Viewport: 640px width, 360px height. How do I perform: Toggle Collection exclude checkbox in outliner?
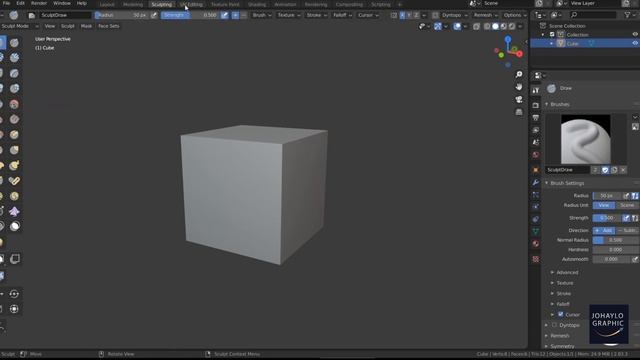coord(552,35)
